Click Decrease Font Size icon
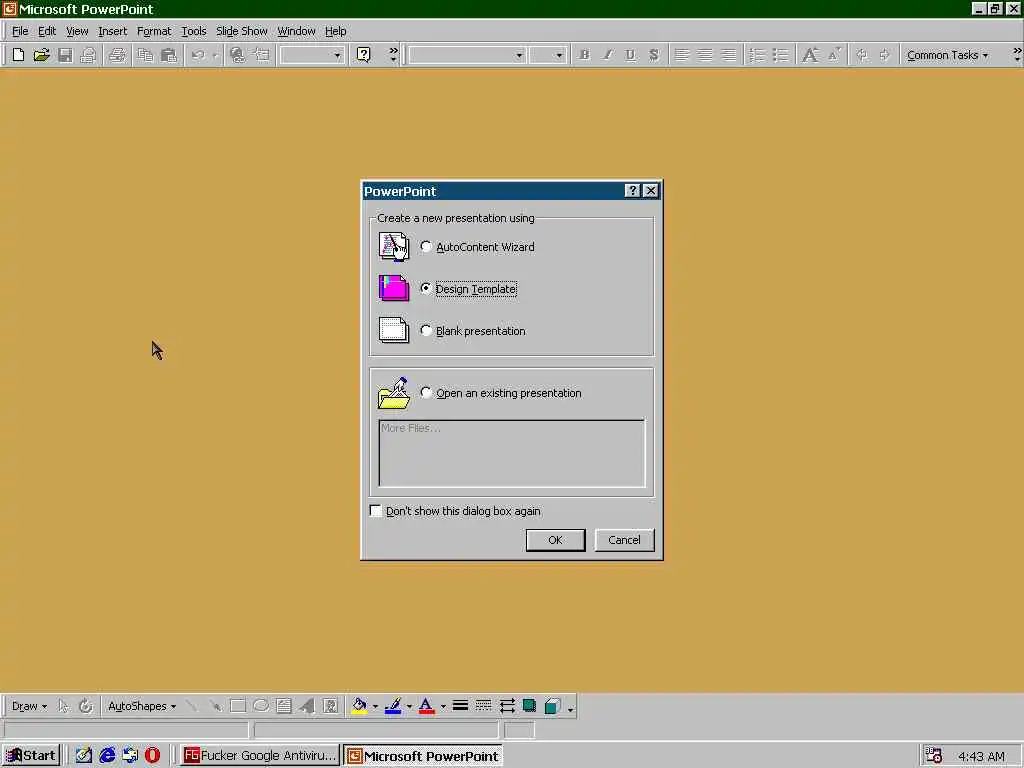1024x768 pixels. coord(834,55)
